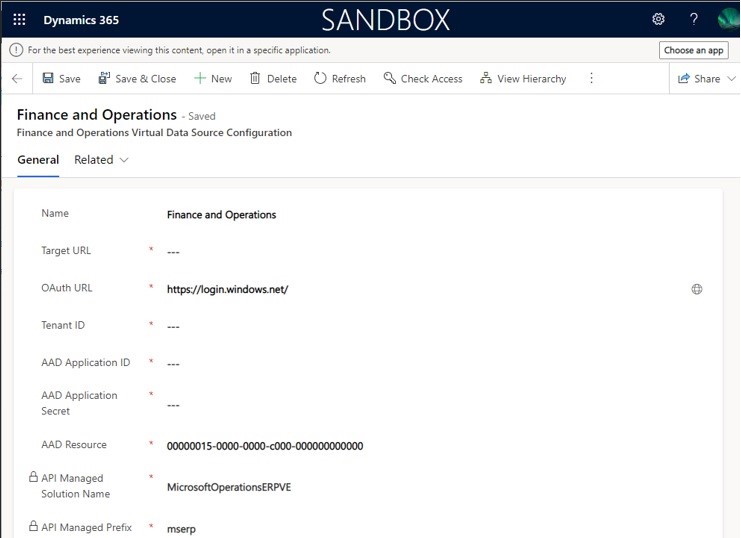Share this record

tap(699, 78)
